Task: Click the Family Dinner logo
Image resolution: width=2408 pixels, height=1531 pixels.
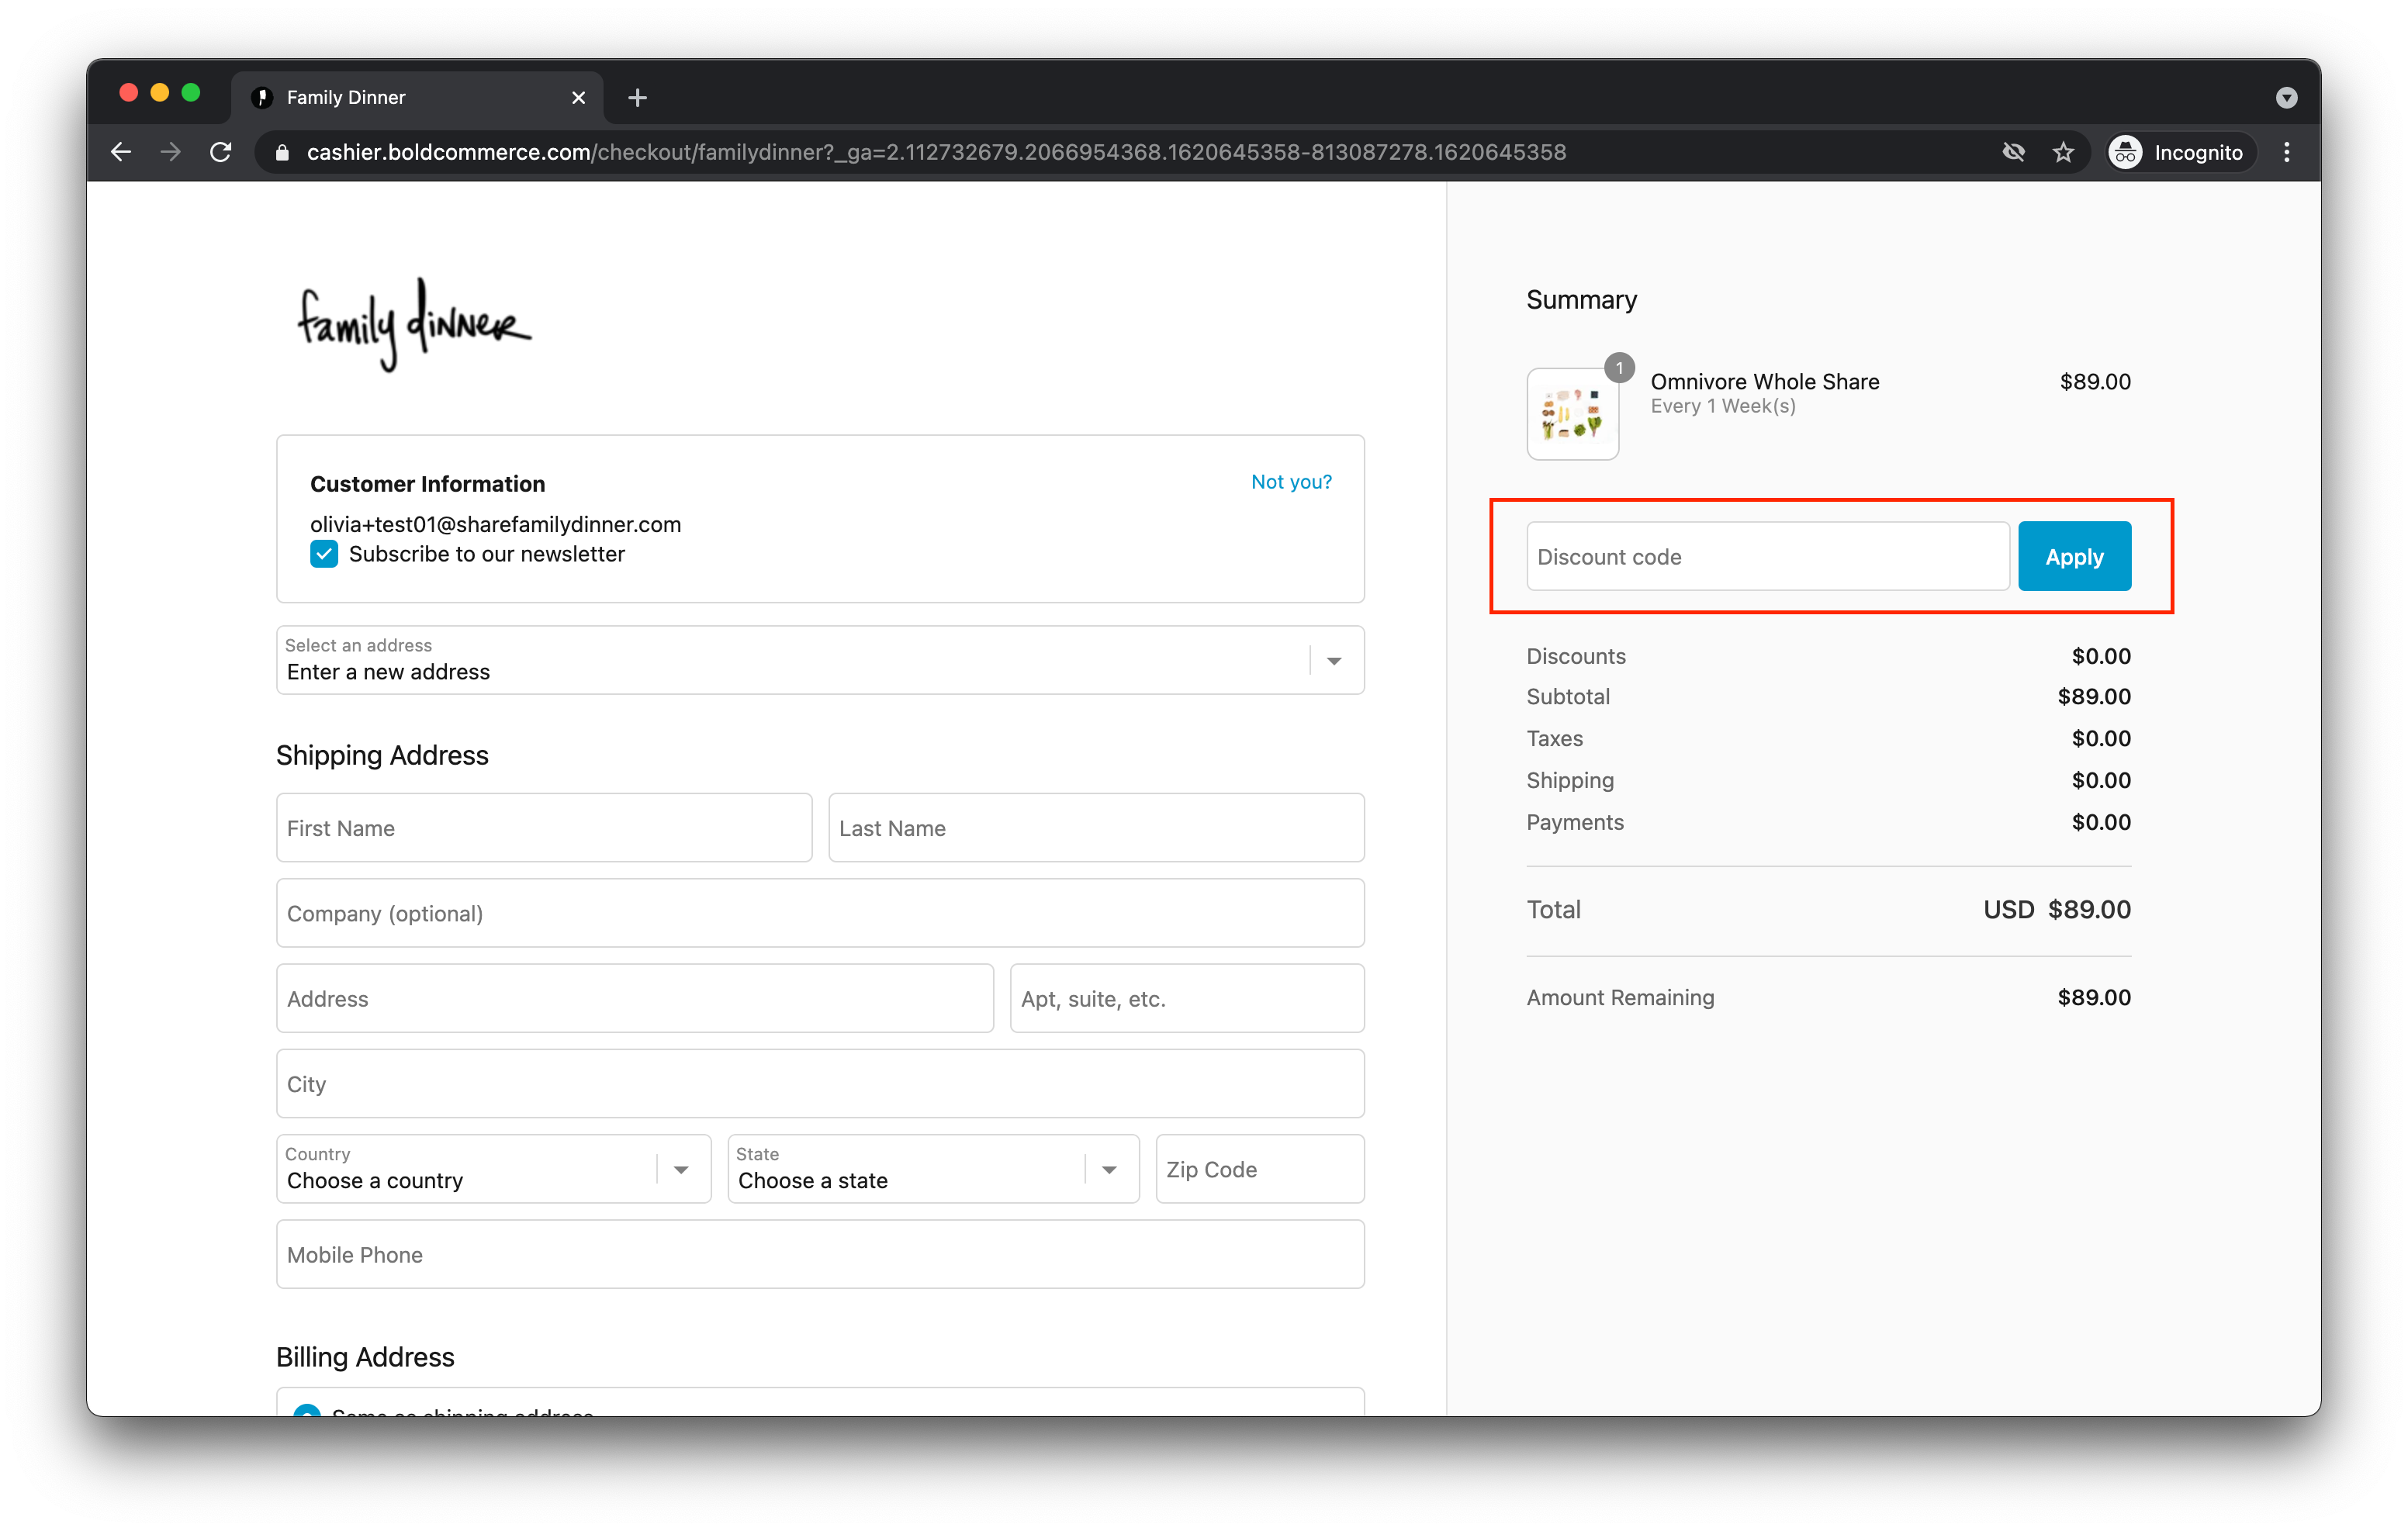Action: pos(414,324)
